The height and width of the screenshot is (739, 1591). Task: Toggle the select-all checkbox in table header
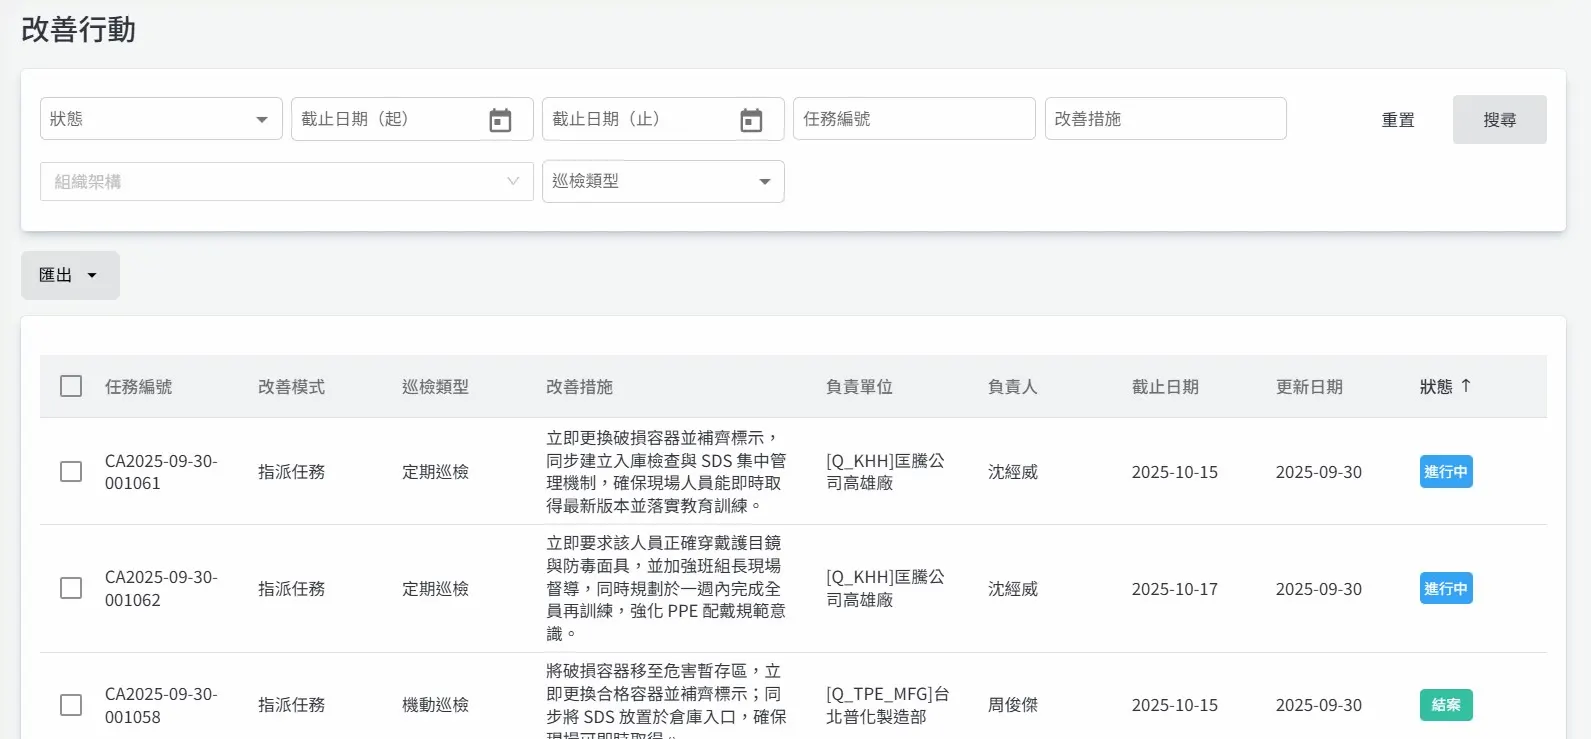tap(71, 386)
